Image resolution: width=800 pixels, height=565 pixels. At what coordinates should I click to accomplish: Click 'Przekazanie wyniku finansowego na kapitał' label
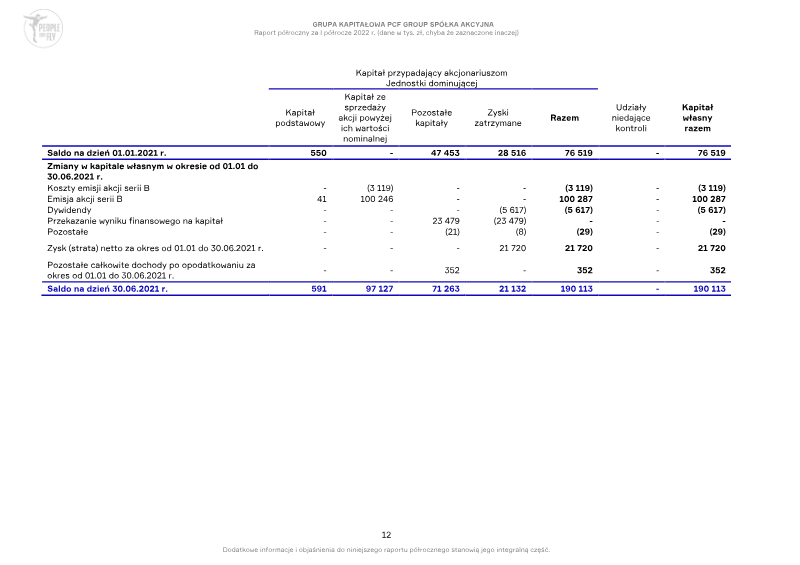[x=135, y=221]
